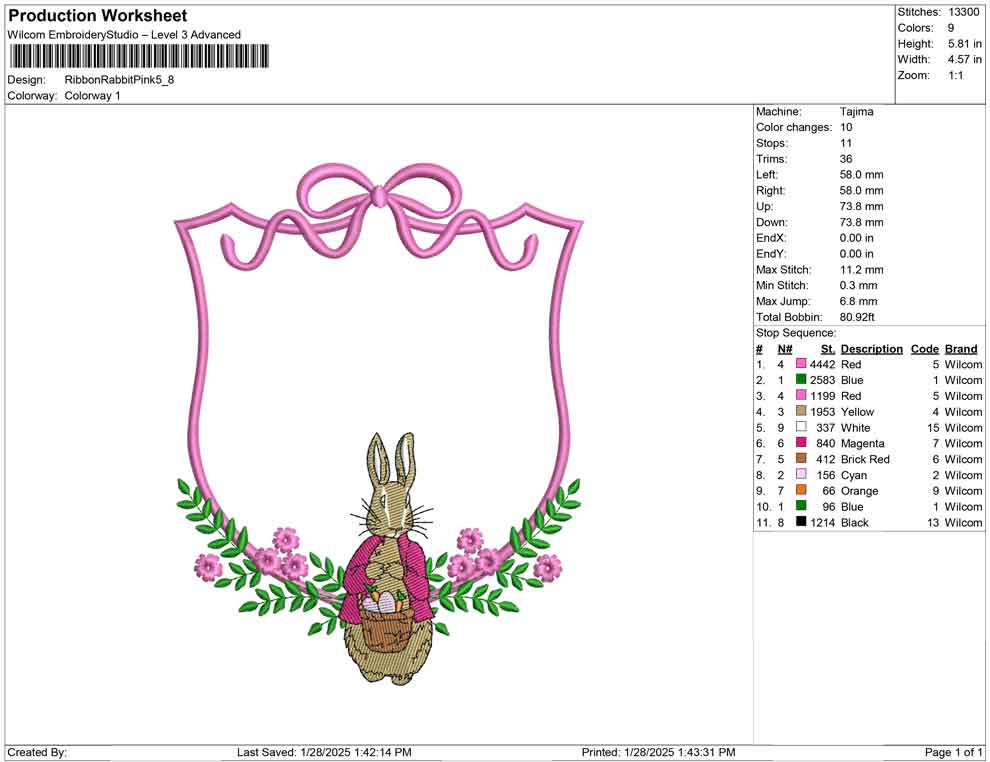Select the tan swatch in the Yellow row
The height and width of the screenshot is (762, 990).
coord(801,411)
